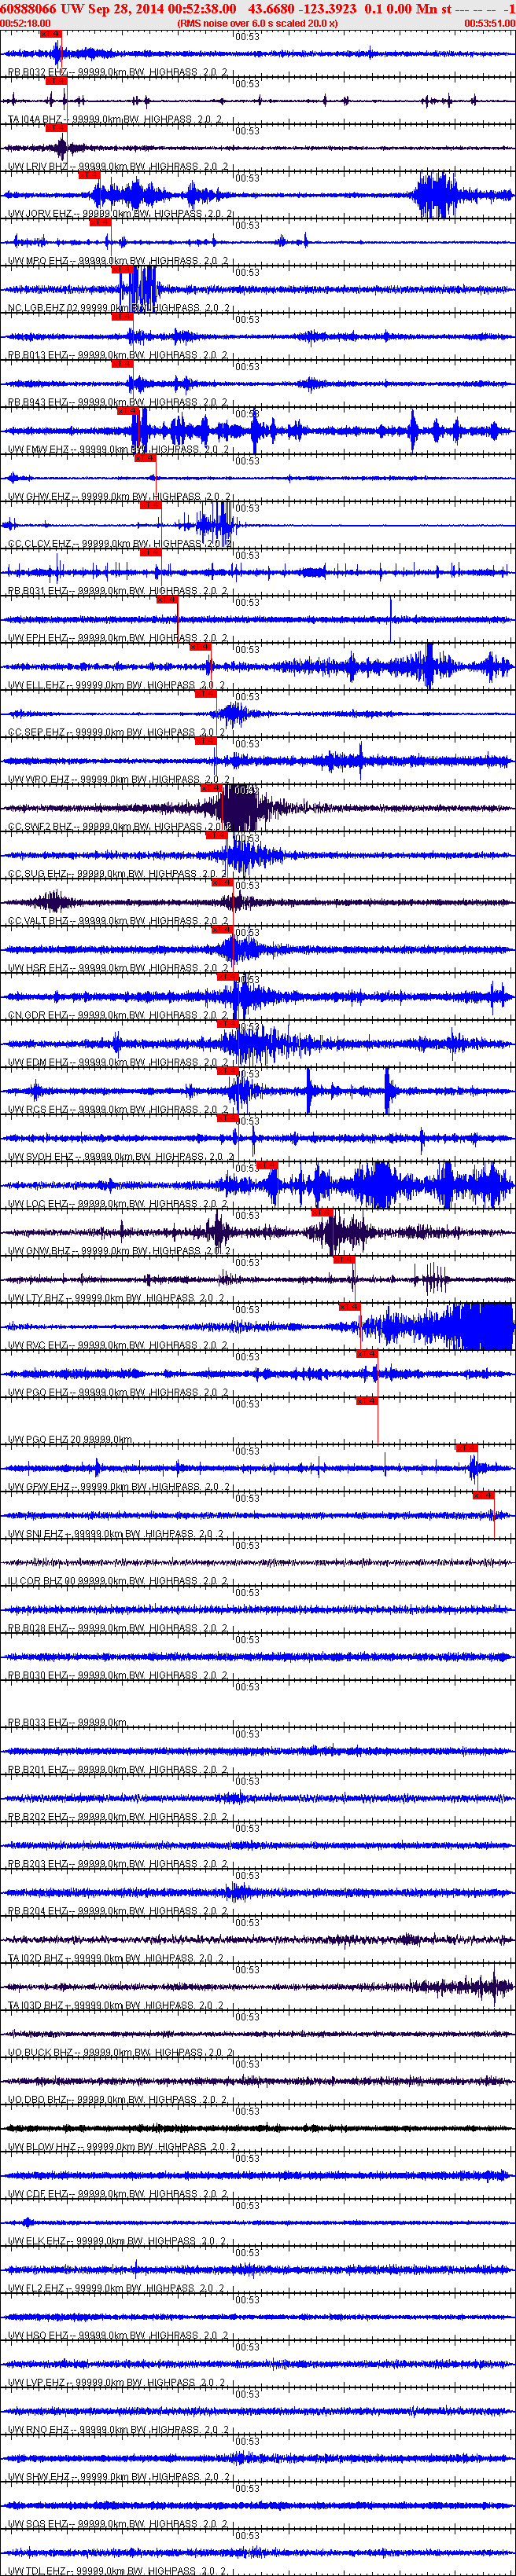
Task: Select the 'CN GDR EHZ' station label
Action: (39, 1015)
